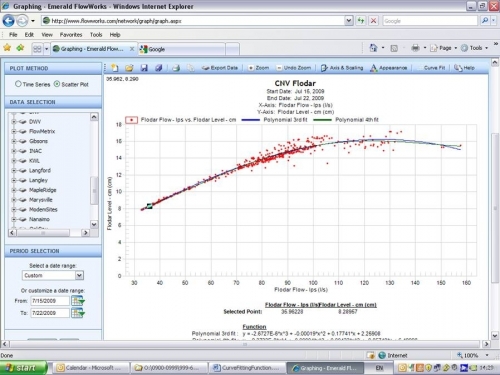Activate the Zoom tool
This screenshot has width=500, height=375.
(x=259, y=68)
